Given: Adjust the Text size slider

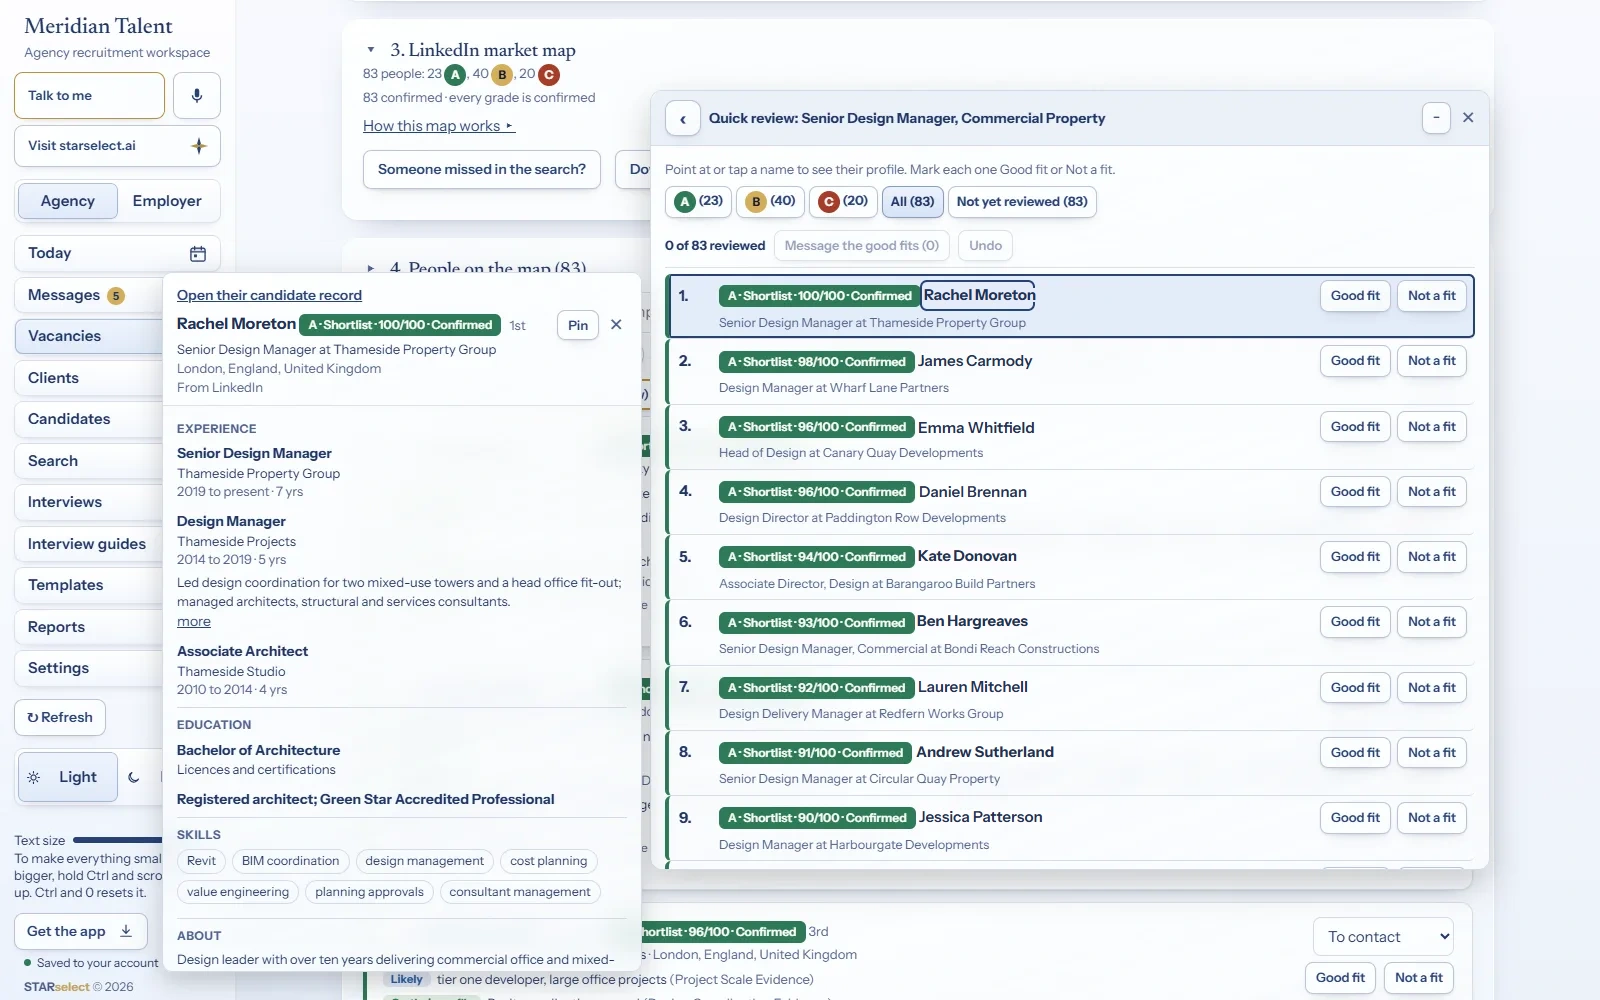Looking at the screenshot, I should click(117, 841).
